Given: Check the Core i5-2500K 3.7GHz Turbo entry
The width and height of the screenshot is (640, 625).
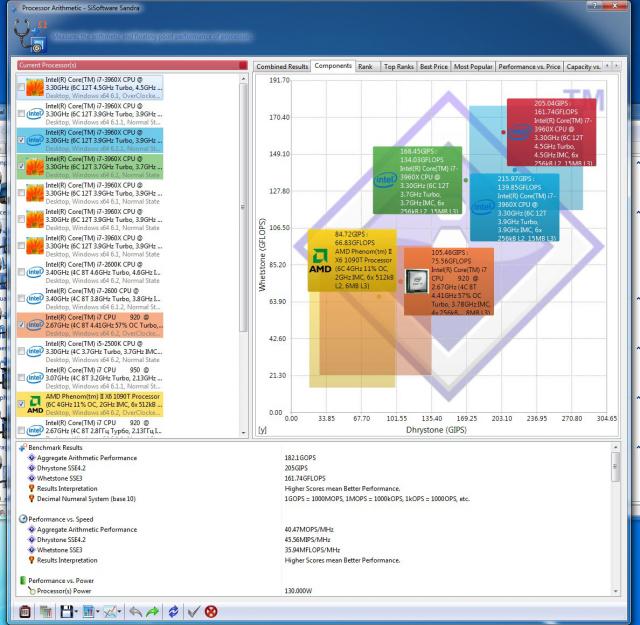Looking at the screenshot, I should coord(21,351).
